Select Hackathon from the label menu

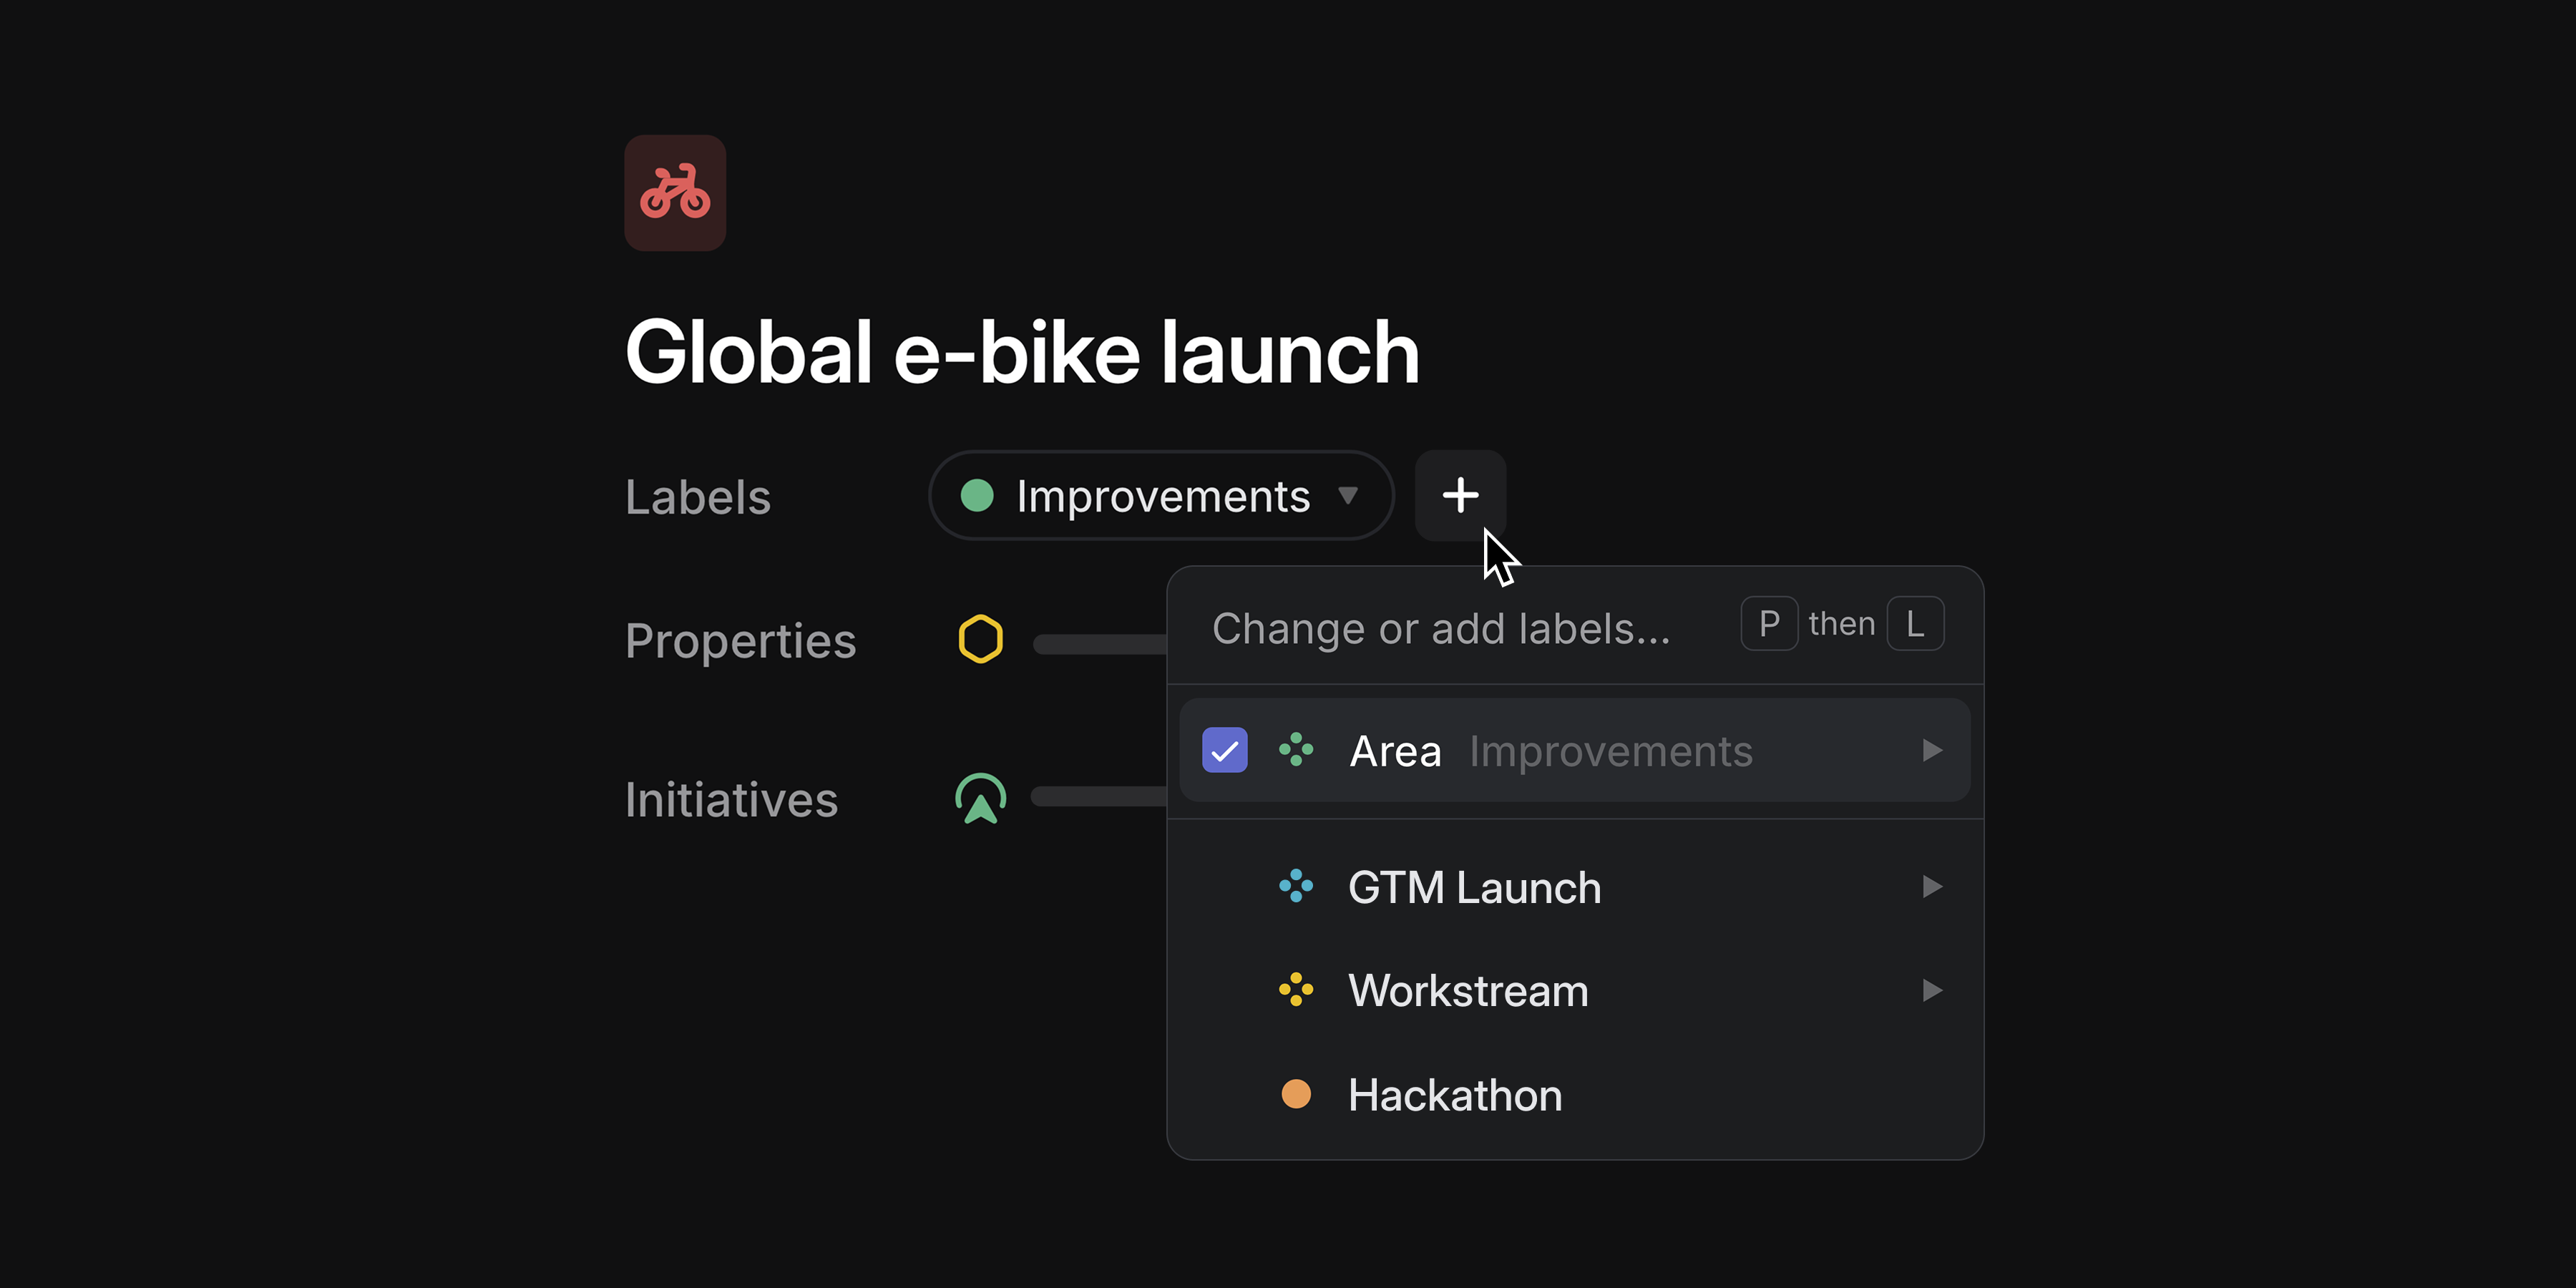[1455, 1095]
